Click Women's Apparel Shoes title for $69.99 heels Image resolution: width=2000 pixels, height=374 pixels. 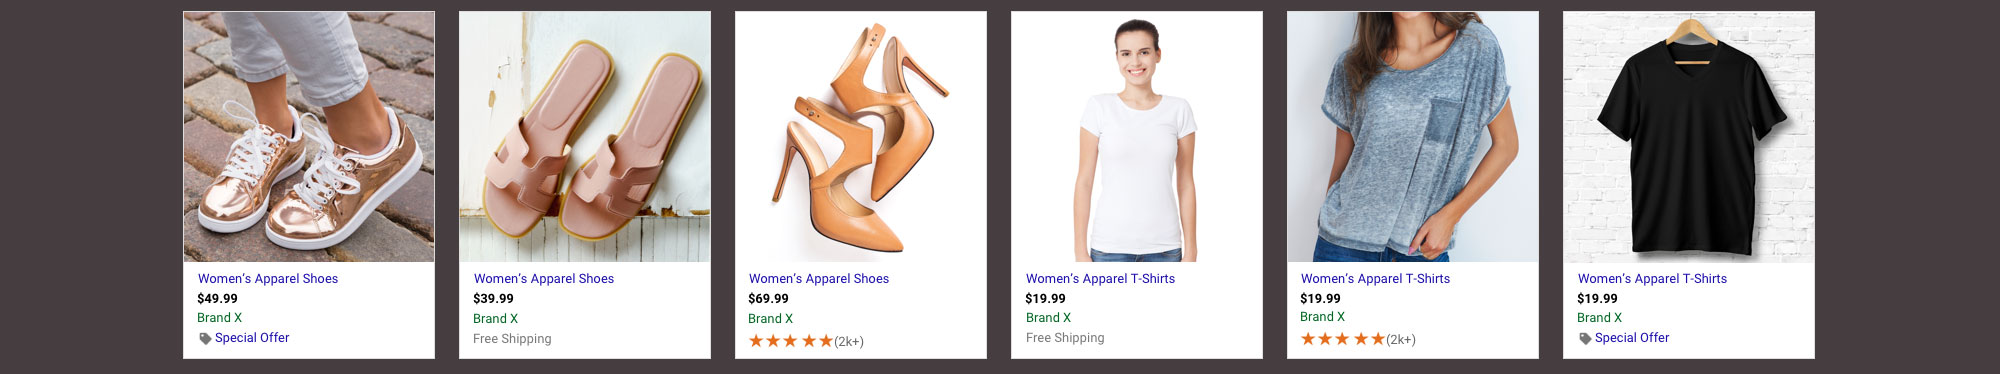point(819,279)
